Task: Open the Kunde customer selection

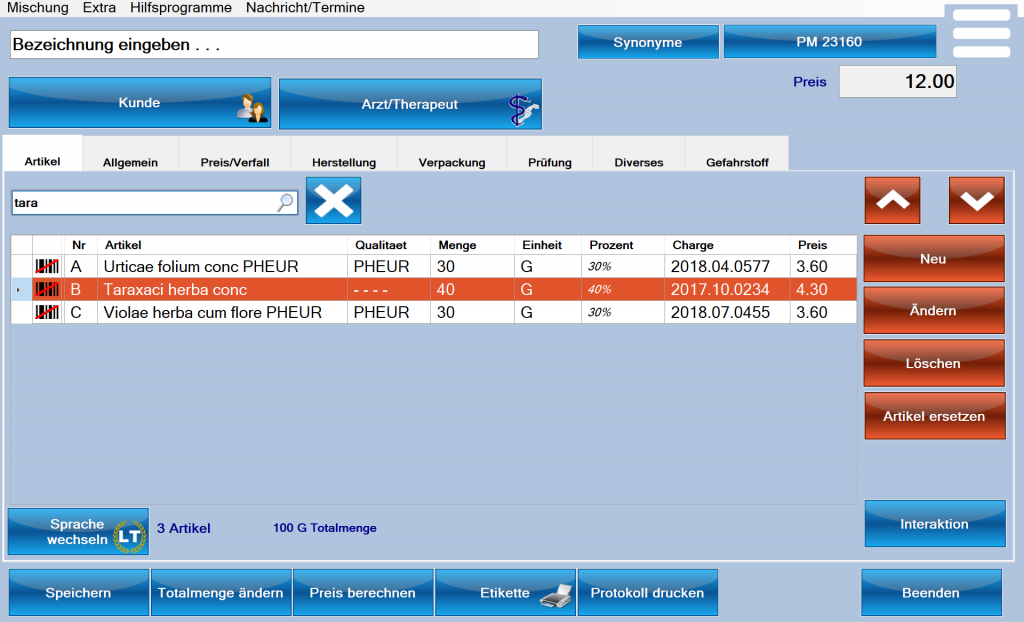Action: pos(140,103)
